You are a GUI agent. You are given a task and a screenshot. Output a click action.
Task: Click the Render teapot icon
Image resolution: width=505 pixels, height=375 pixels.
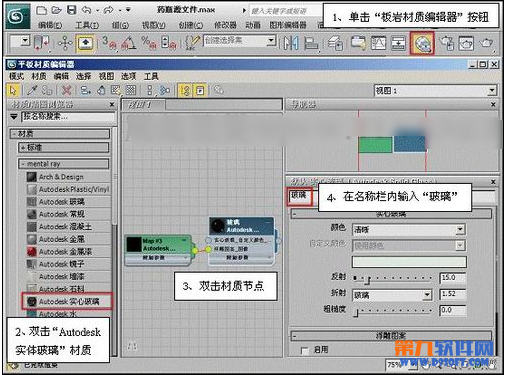pyautogui.click(x=486, y=43)
